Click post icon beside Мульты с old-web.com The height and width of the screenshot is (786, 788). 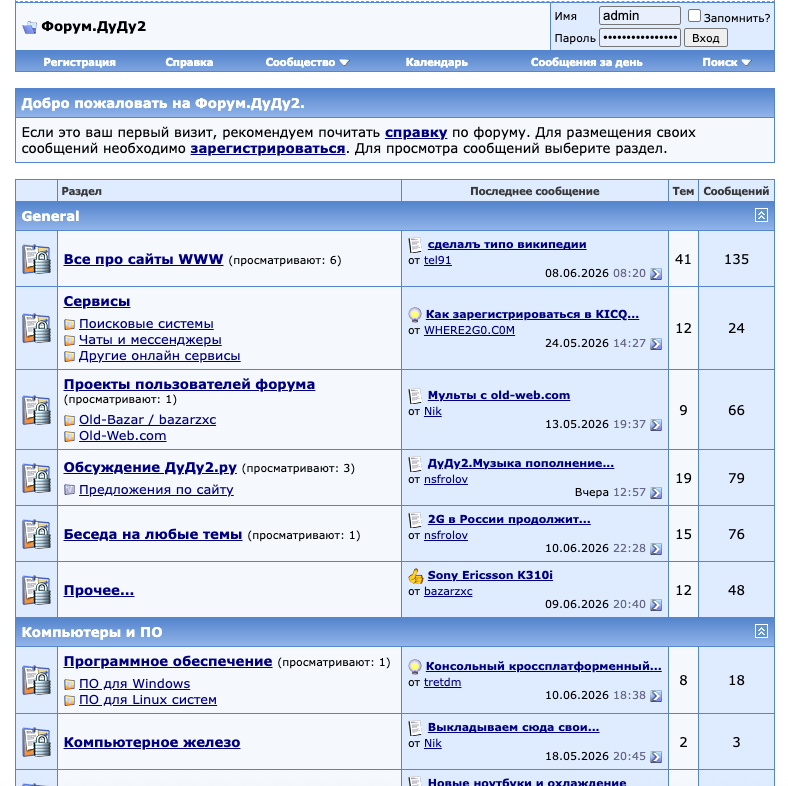click(x=415, y=396)
